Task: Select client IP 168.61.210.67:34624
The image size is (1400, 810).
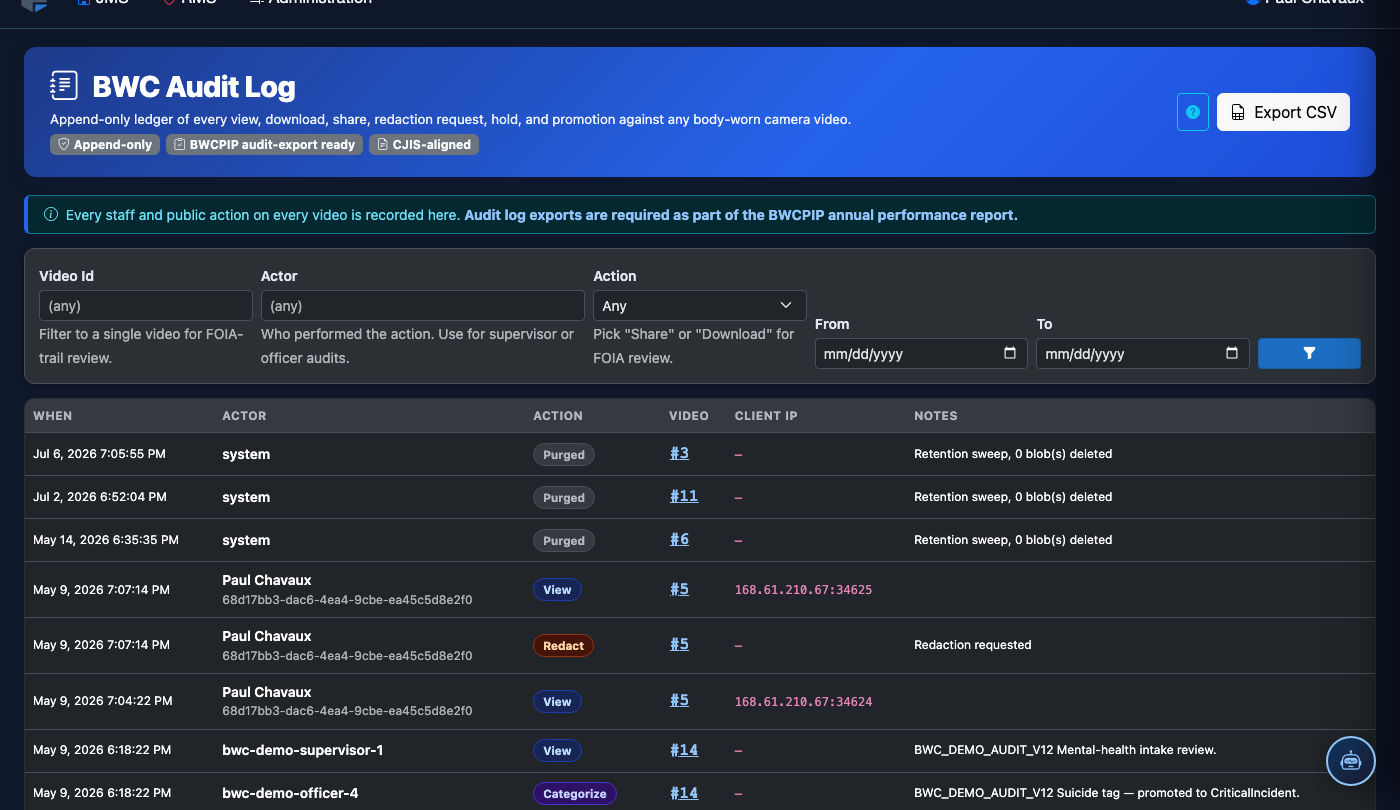Action: pos(803,702)
